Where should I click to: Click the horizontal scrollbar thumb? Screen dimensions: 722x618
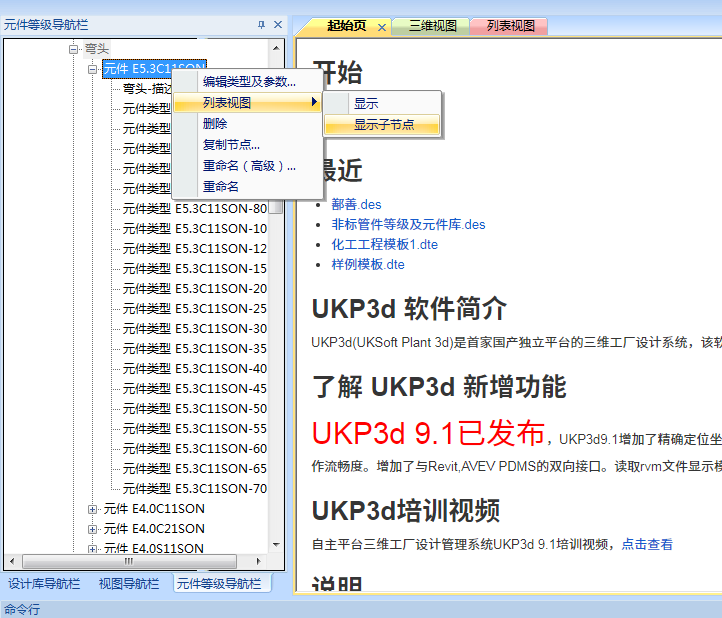(129, 561)
